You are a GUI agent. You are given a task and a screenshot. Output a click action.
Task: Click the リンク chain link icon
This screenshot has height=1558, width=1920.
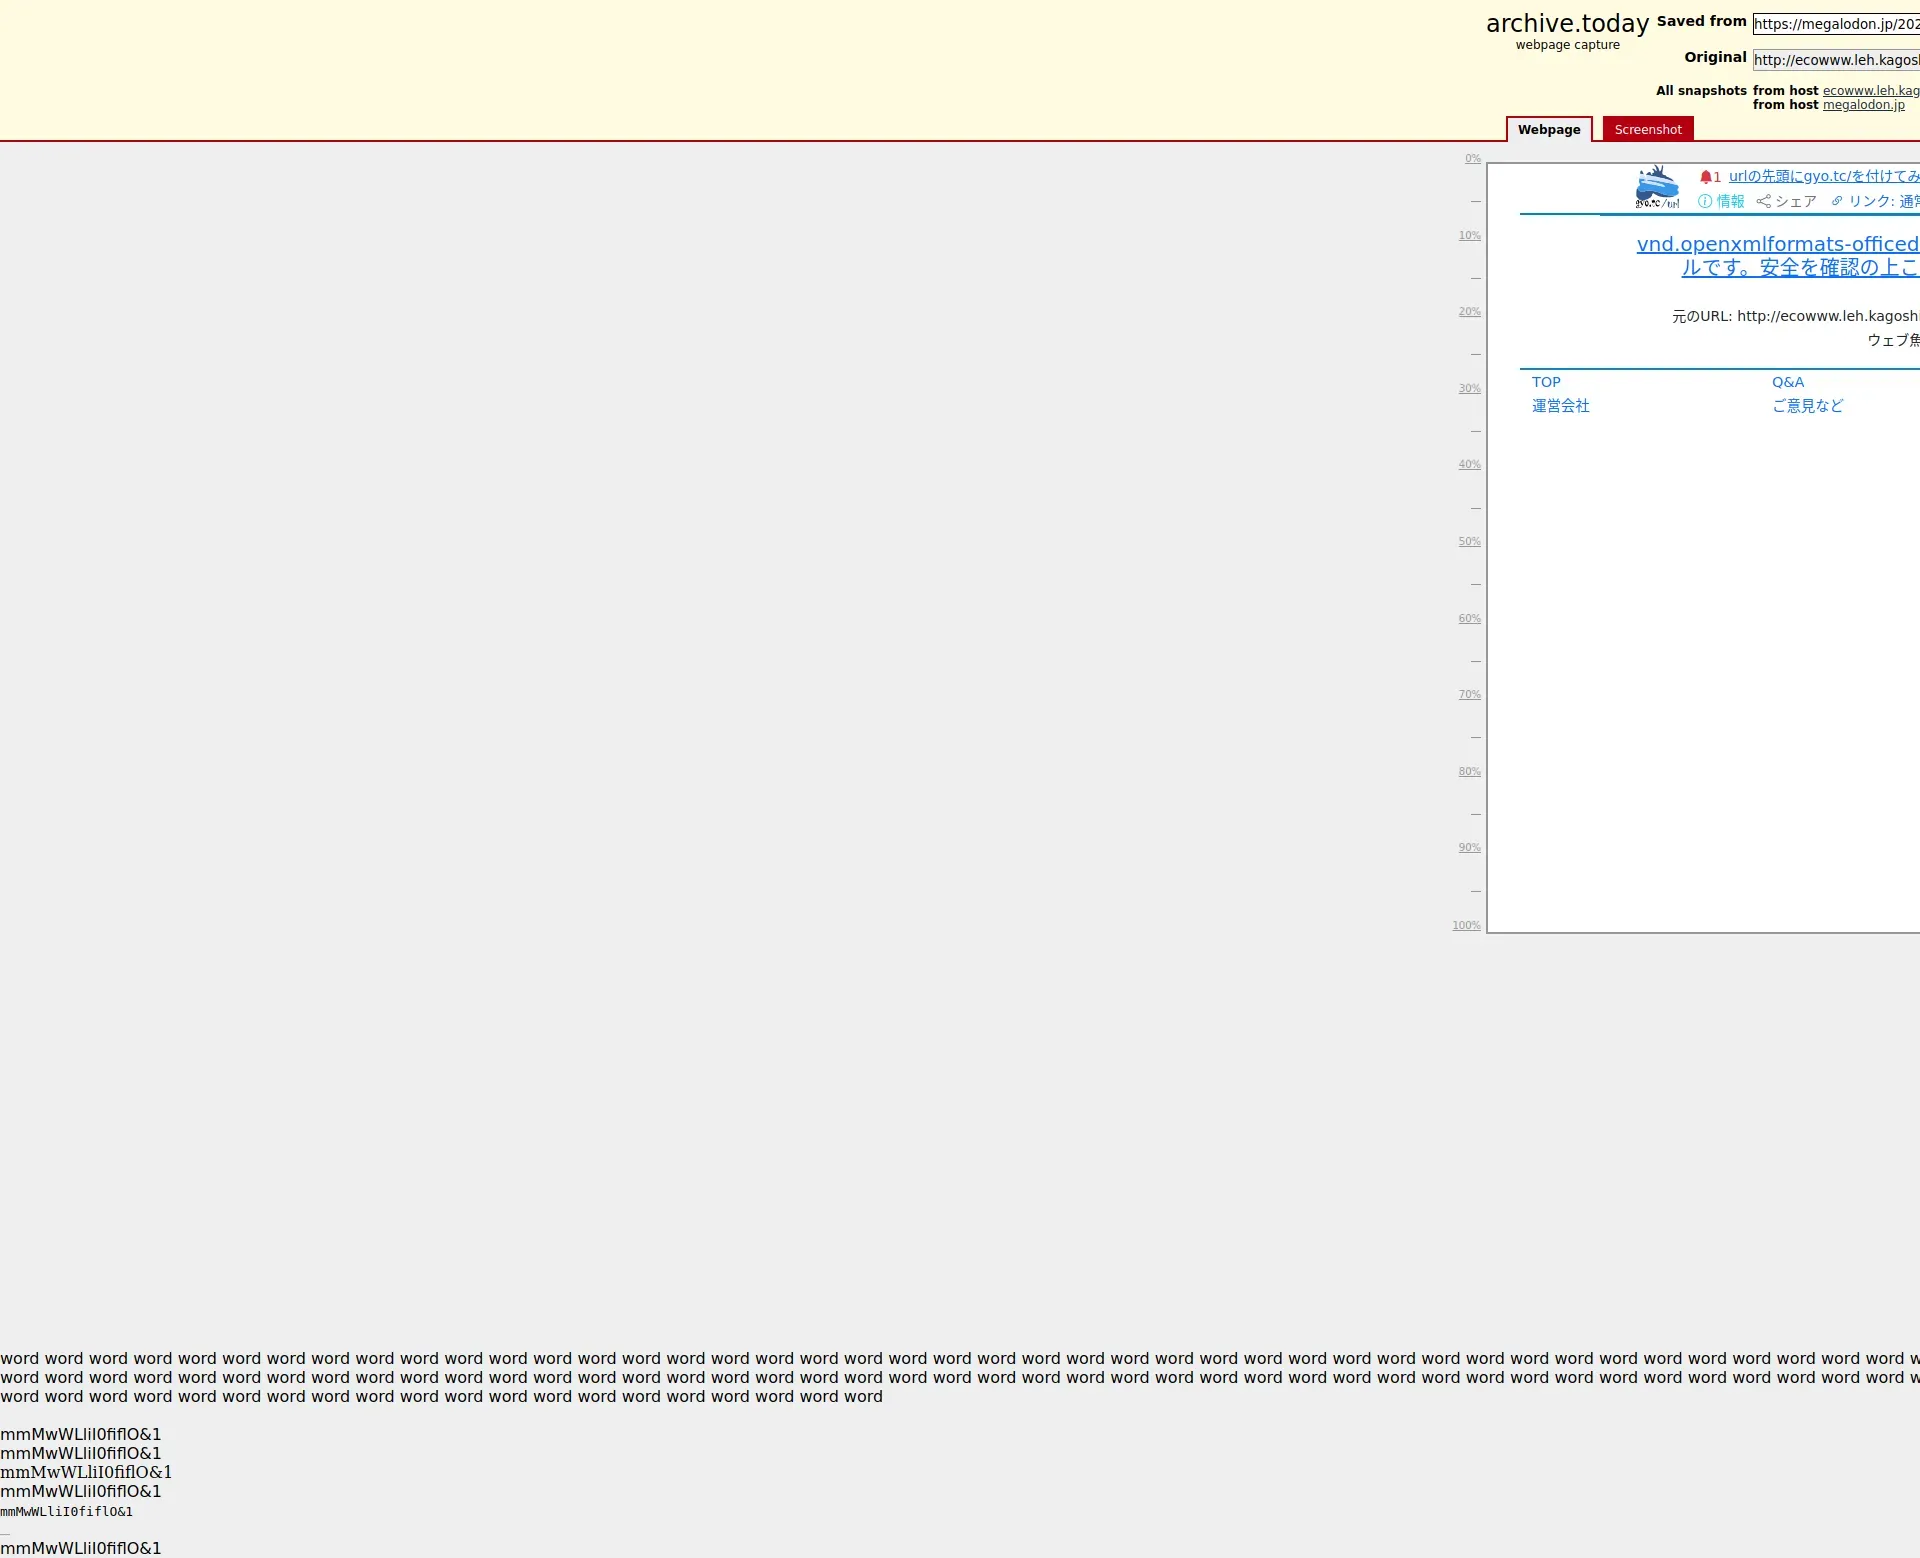(1837, 201)
